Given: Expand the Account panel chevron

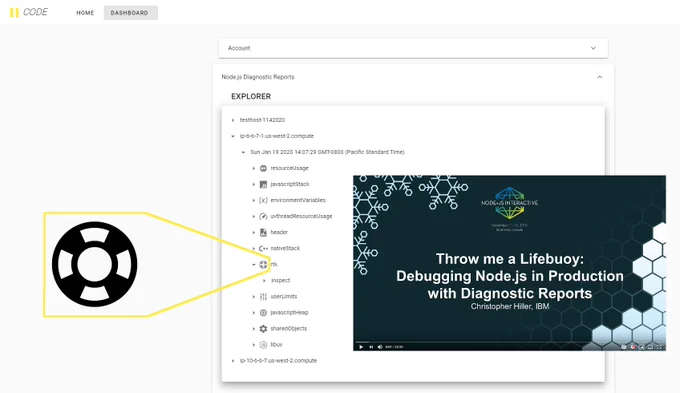Looking at the screenshot, I should [593, 48].
